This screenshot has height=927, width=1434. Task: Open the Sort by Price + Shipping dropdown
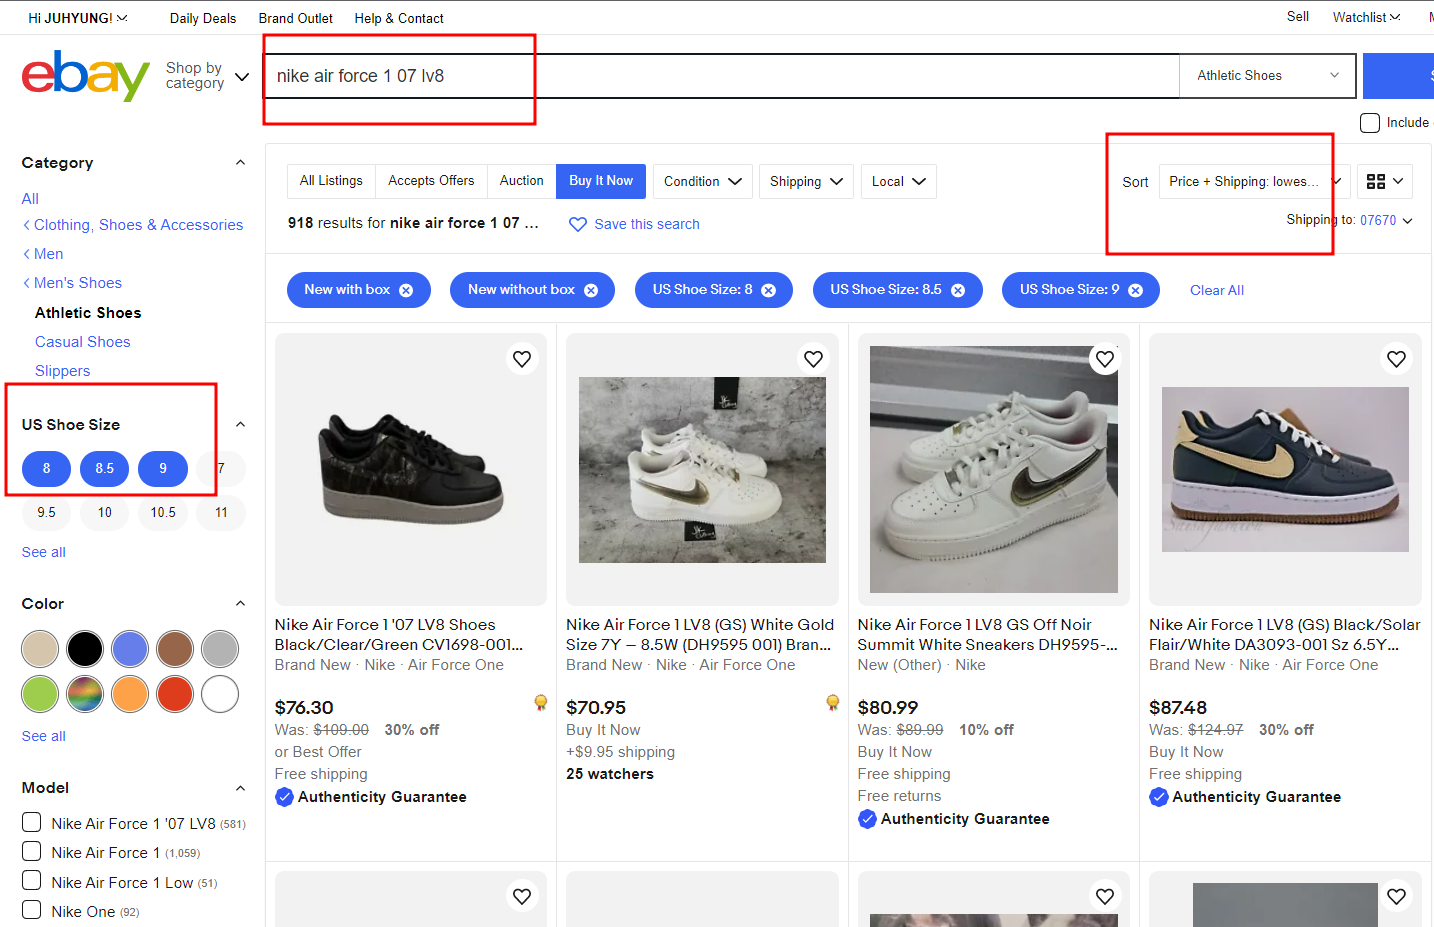tap(1255, 181)
